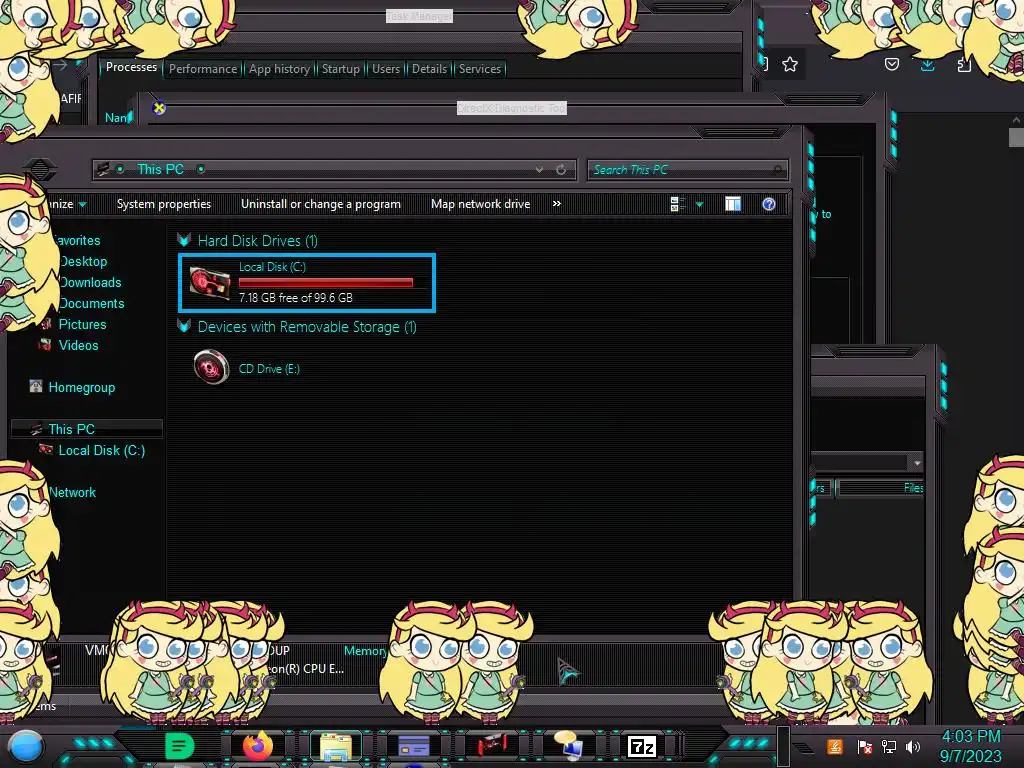The height and width of the screenshot is (768, 1024).
Task: Switch to Task Manager Performance tab
Action: click(203, 69)
